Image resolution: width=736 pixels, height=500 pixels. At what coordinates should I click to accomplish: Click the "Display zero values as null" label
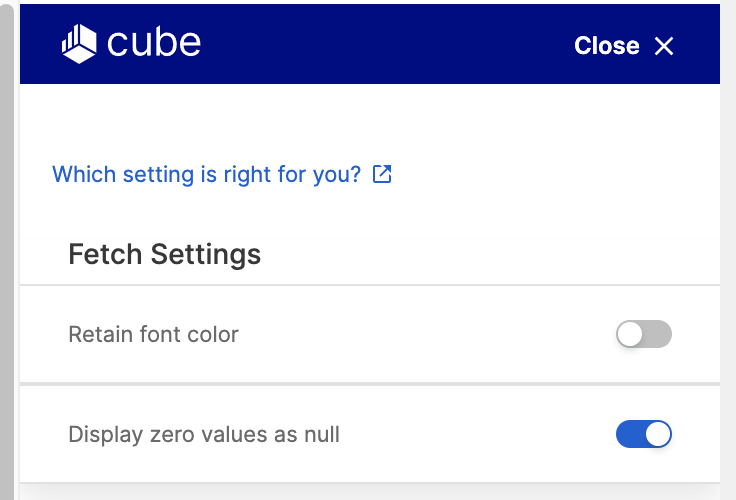click(204, 435)
